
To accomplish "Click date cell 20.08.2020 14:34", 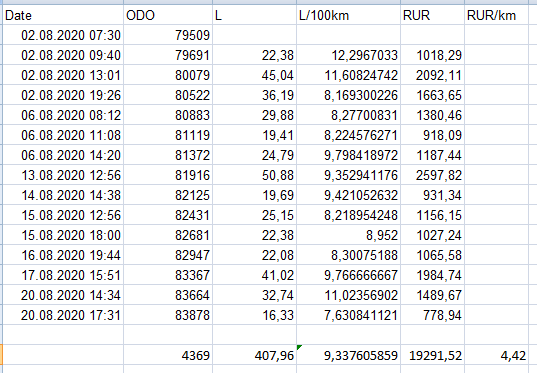I will pyautogui.click(x=63, y=295).
